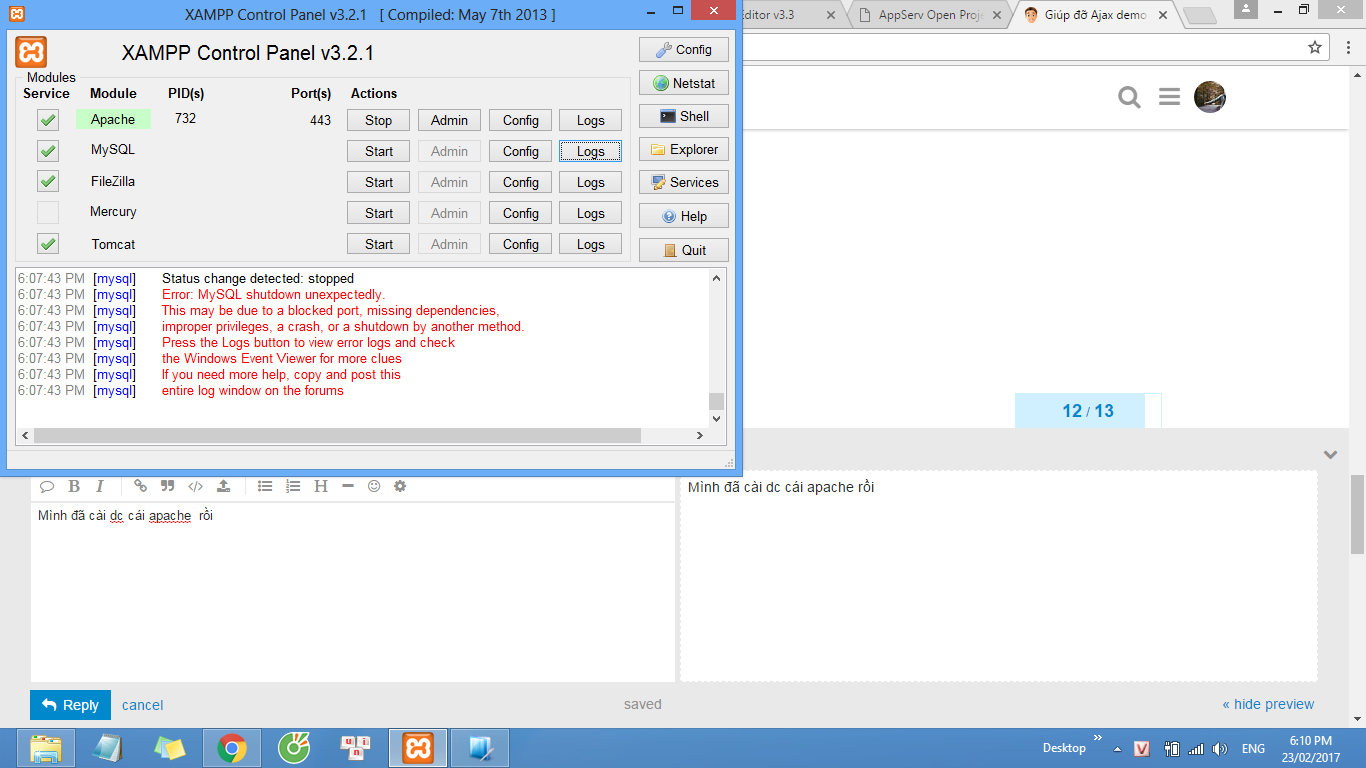The image size is (1366, 768).
Task: Open Netstat from XAMPP side buttons
Action: [684, 83]
